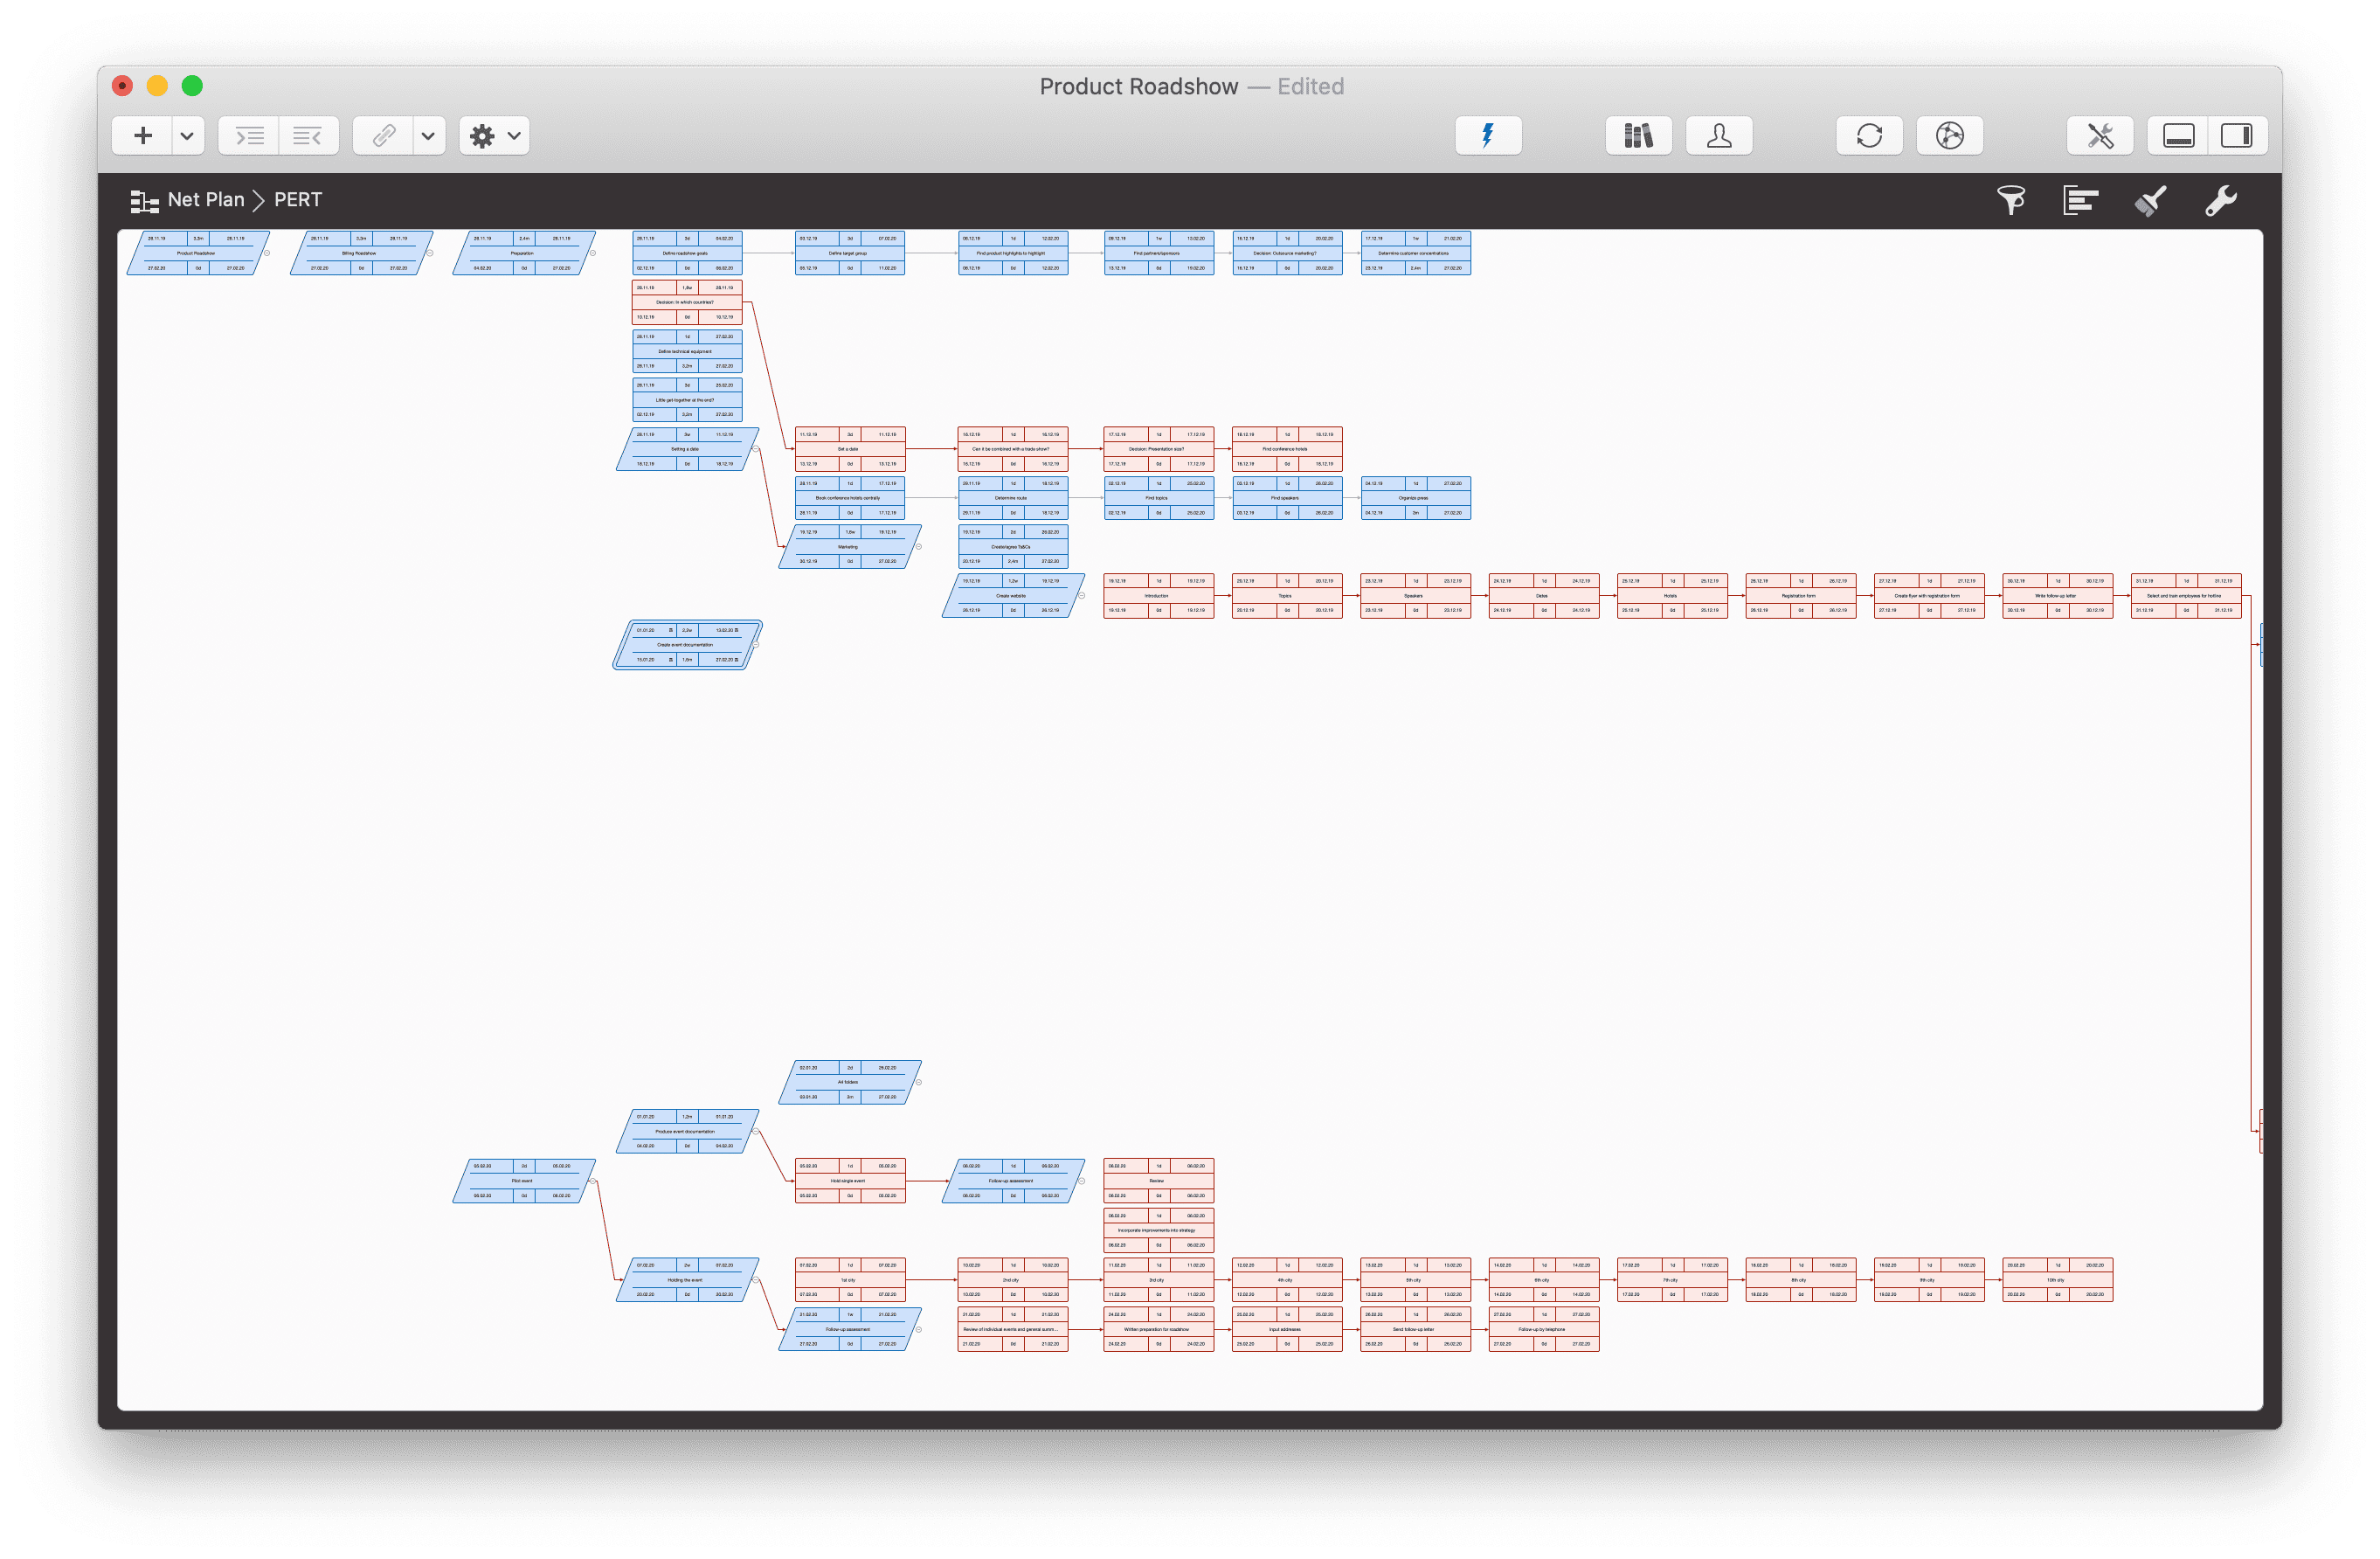Collapse the Setting a date group node

[756, 450]
